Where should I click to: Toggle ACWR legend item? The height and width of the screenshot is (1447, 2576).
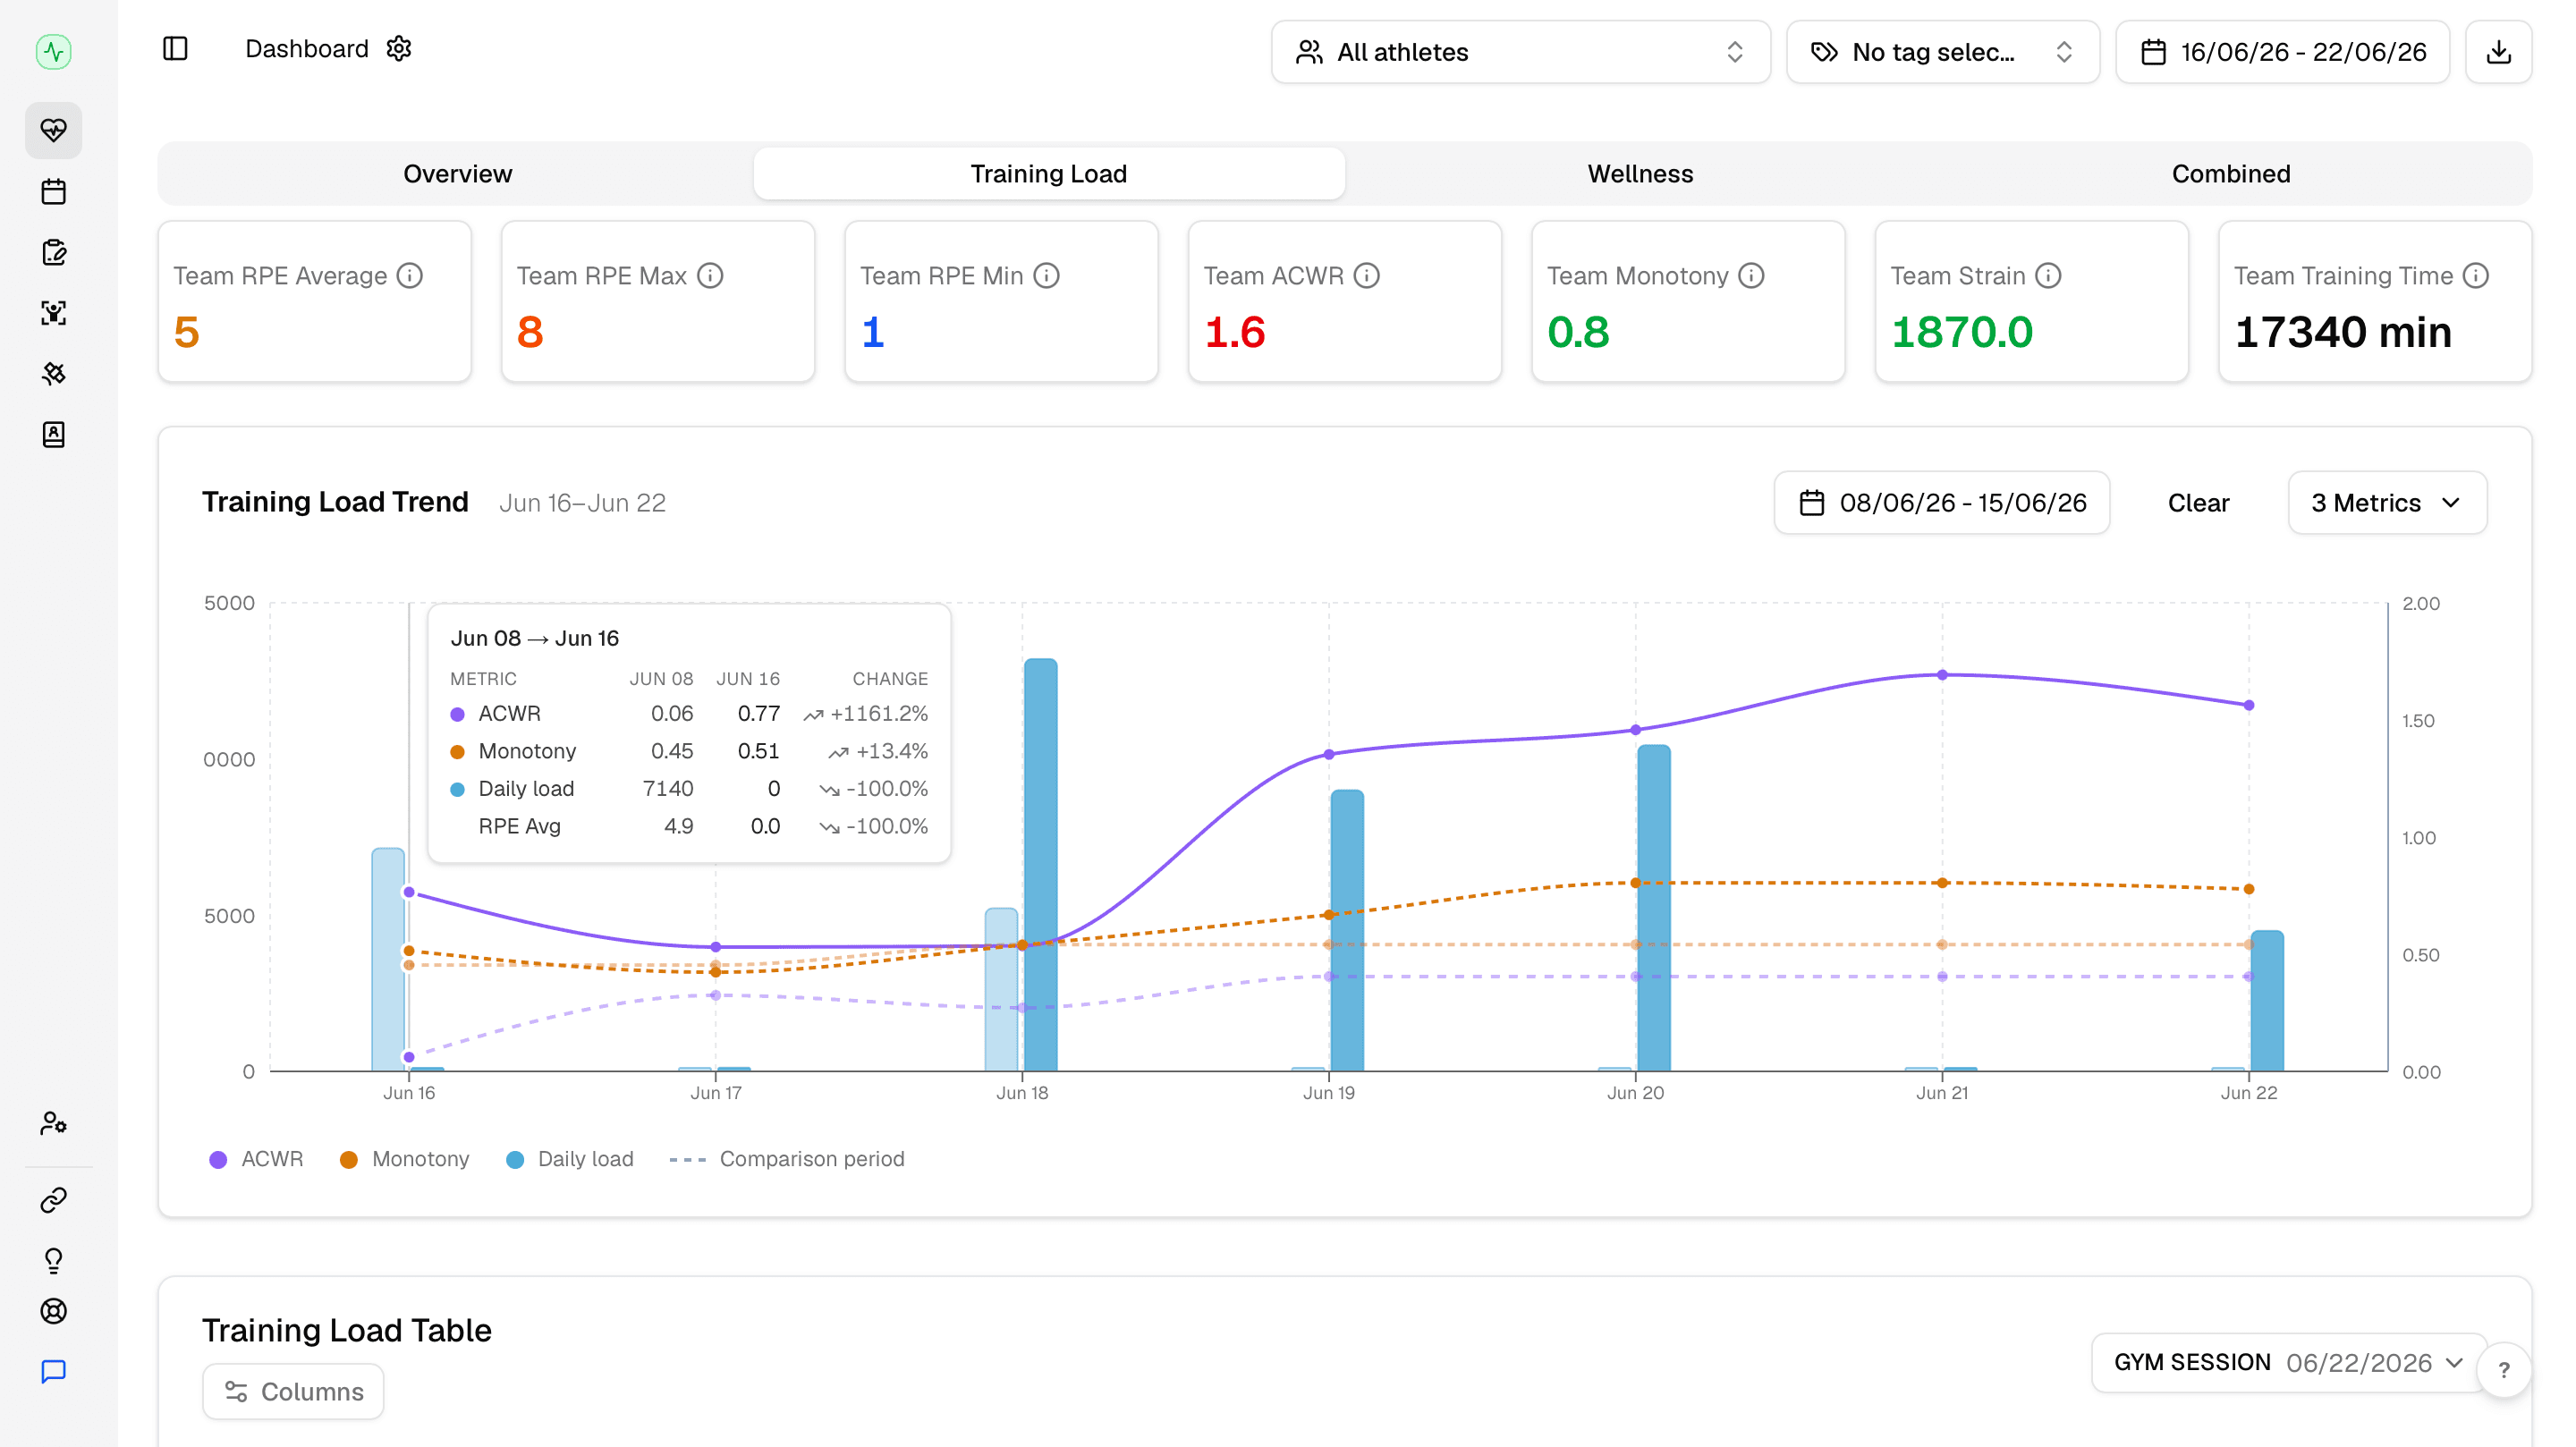click(256, 1159)
